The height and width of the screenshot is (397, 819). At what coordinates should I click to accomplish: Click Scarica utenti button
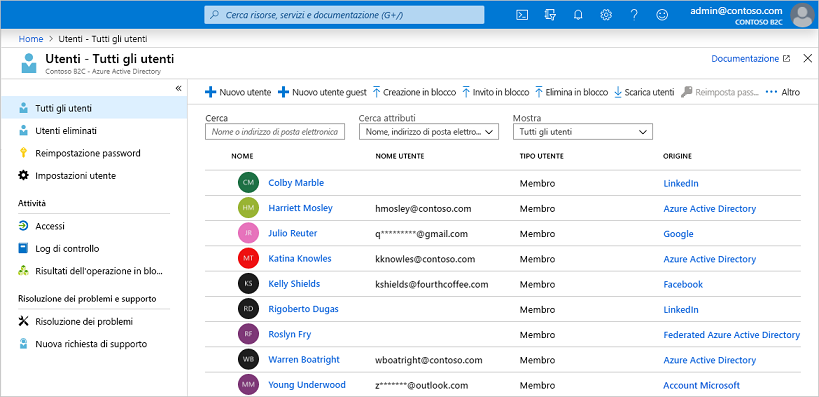(x=644, y=92)
